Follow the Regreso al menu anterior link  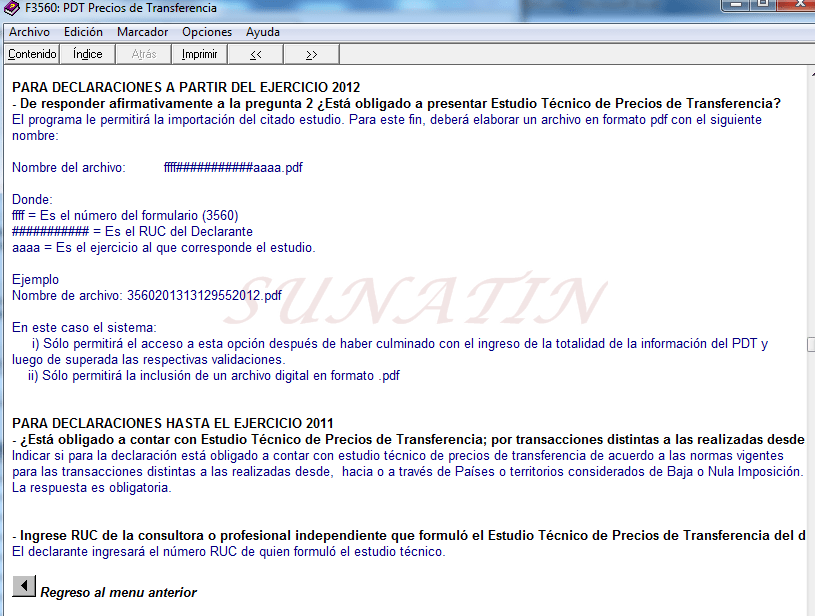point(118,592)
